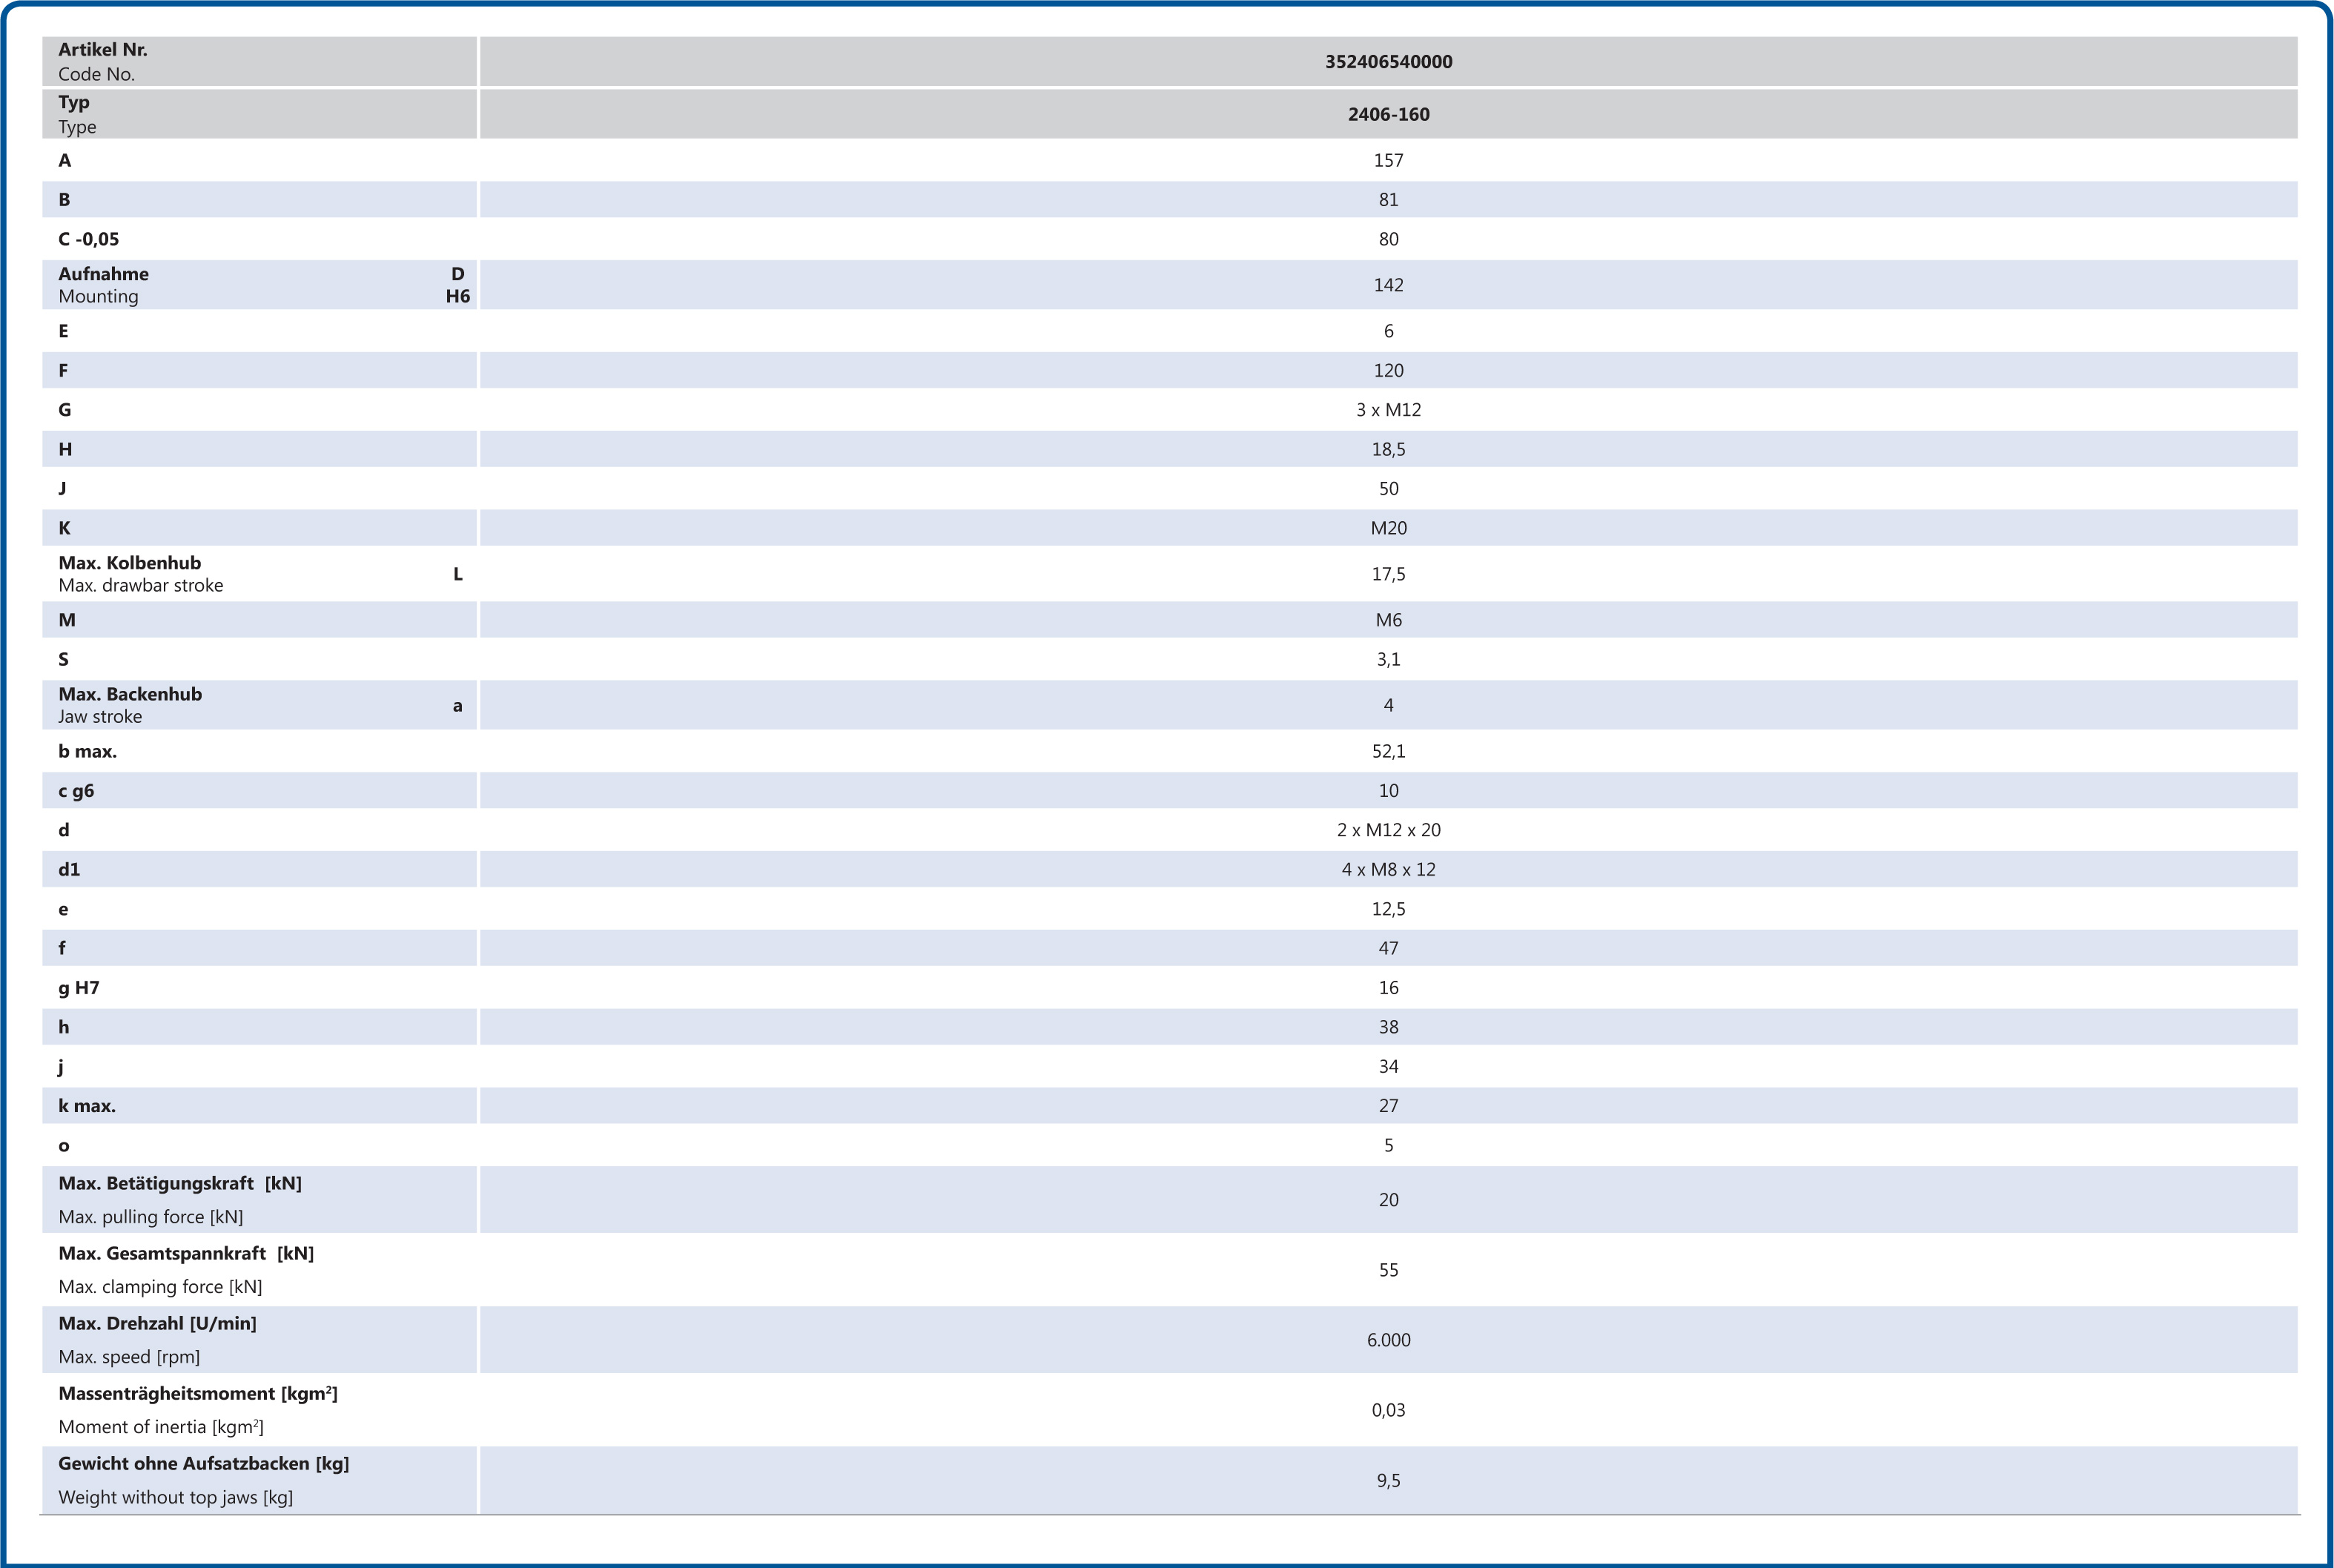Select the b max. row label
Viewport: 2334px width, 1568px height.
(x=88, y=752)
